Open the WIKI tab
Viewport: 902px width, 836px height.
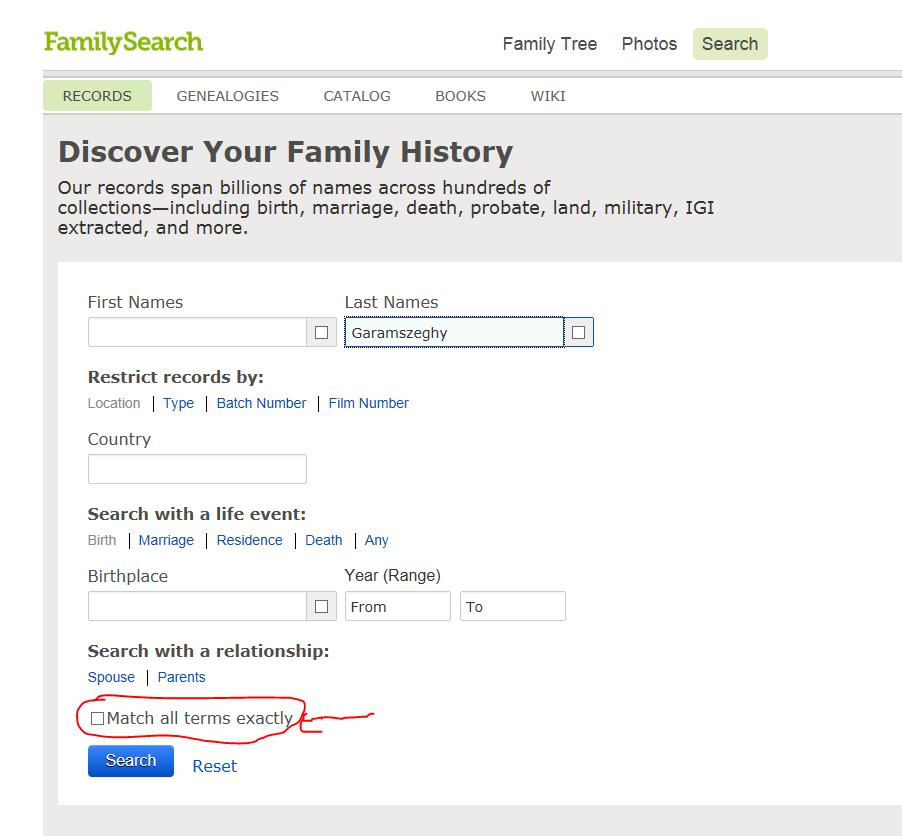coord(548,96)
